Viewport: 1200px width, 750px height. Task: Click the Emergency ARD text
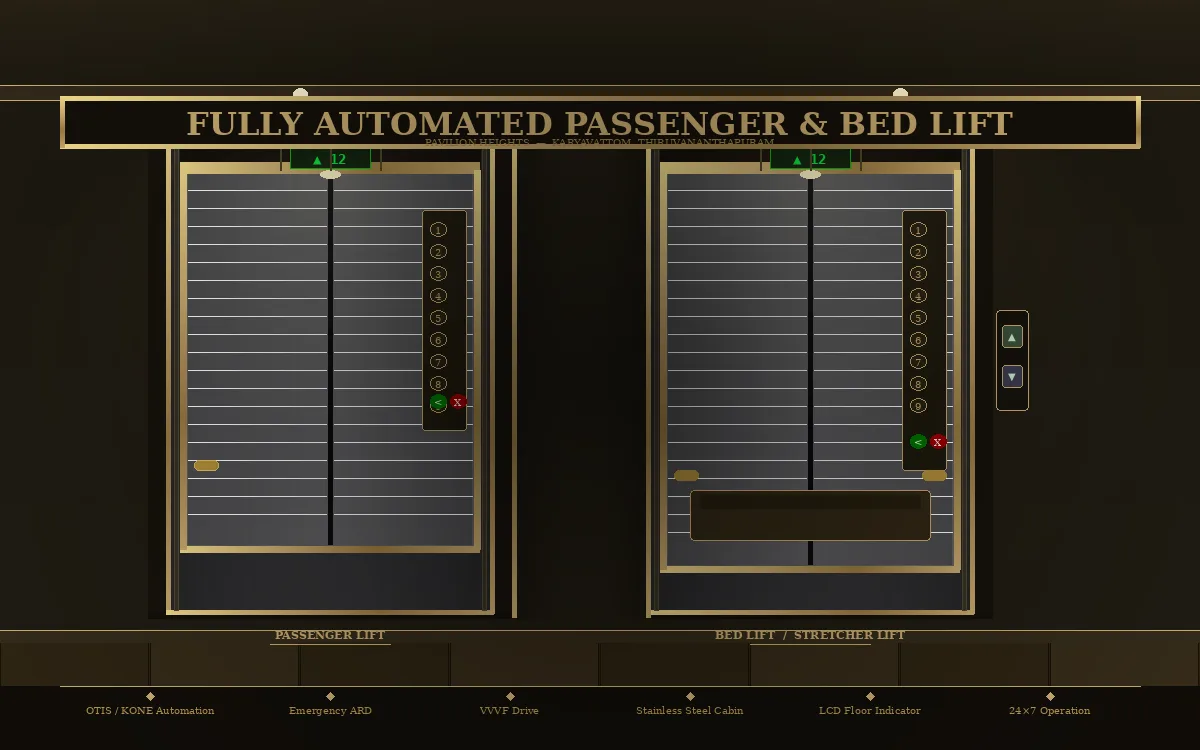tap(330, 711)
